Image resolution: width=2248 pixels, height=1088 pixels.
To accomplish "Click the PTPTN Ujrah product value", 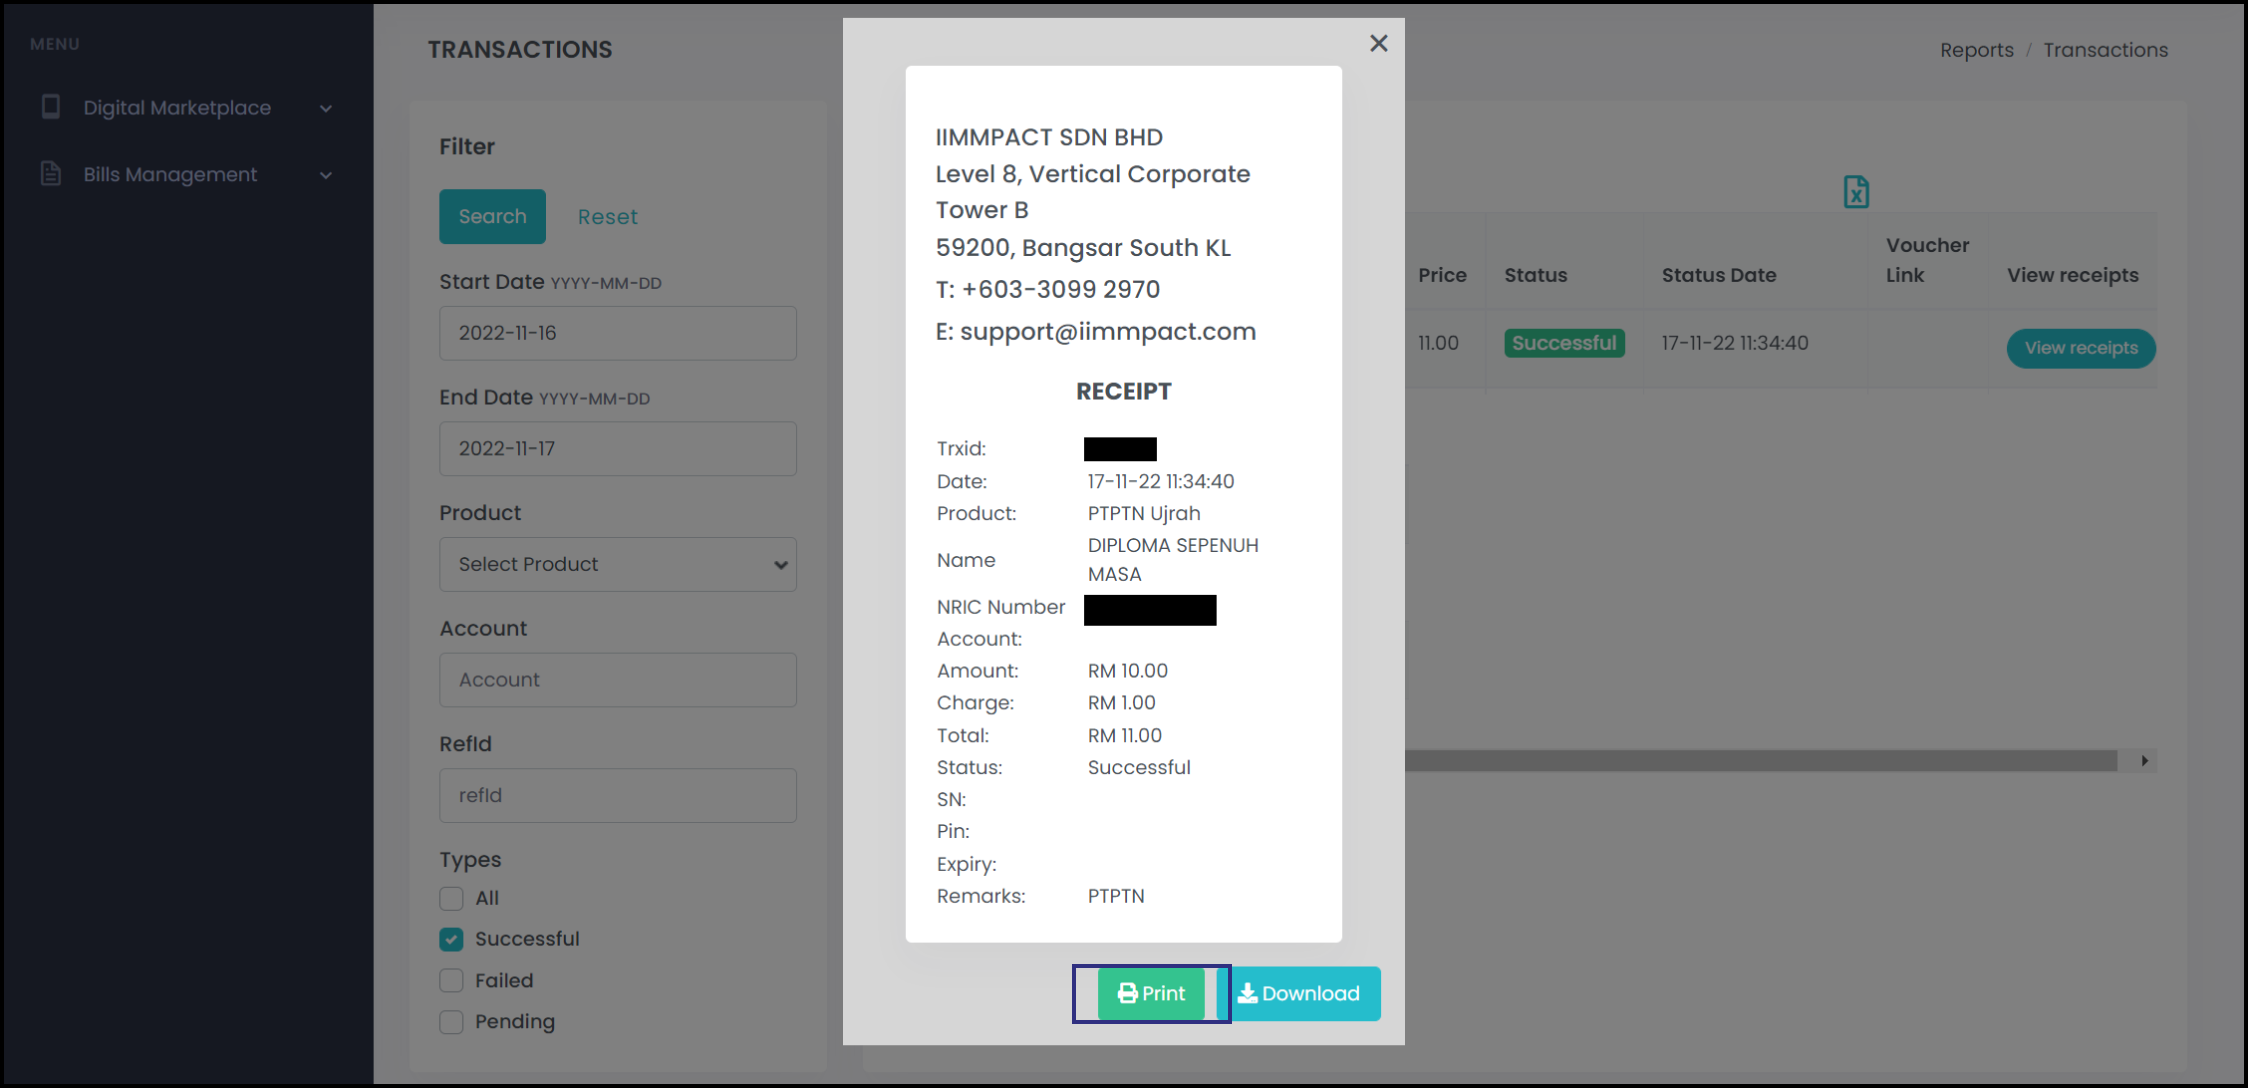I will click(1144, 513).
